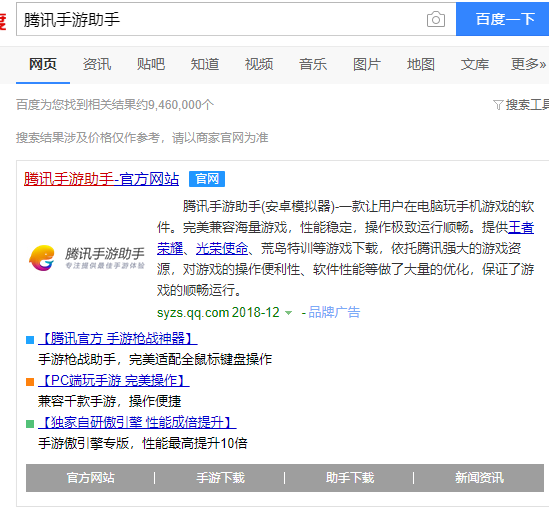Click 助手下载 in the gray bar

point(350,478)
